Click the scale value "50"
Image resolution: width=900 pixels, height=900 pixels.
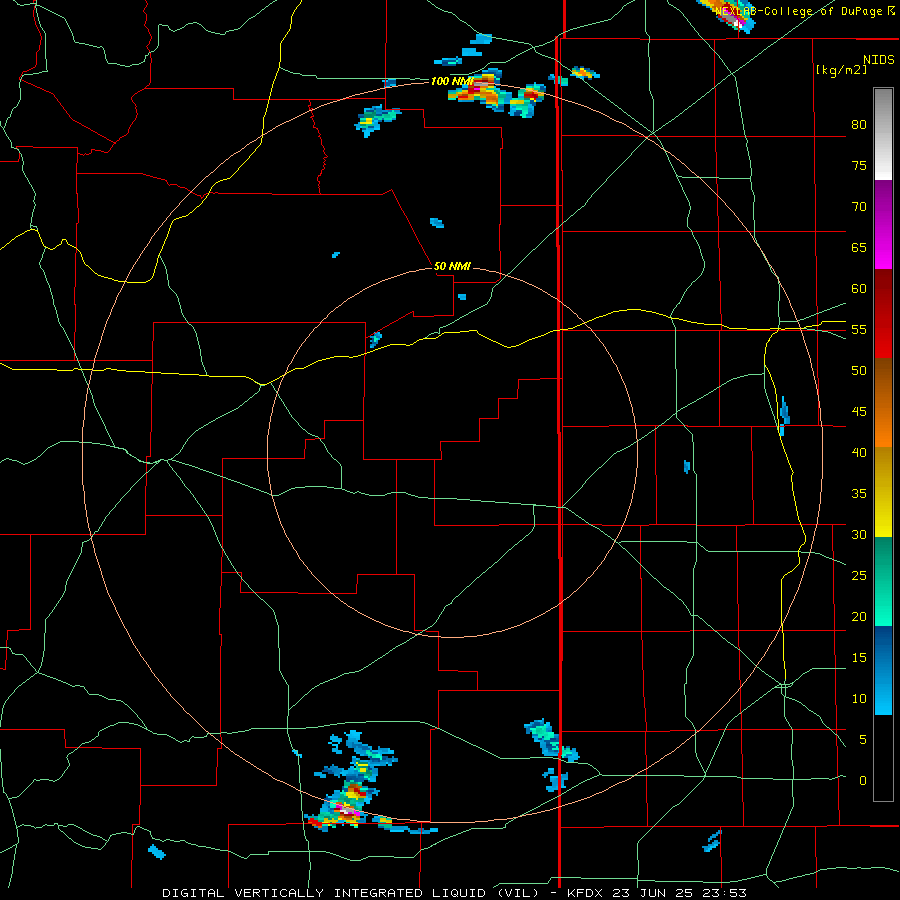pyautogui.click(x=859, y=371)
